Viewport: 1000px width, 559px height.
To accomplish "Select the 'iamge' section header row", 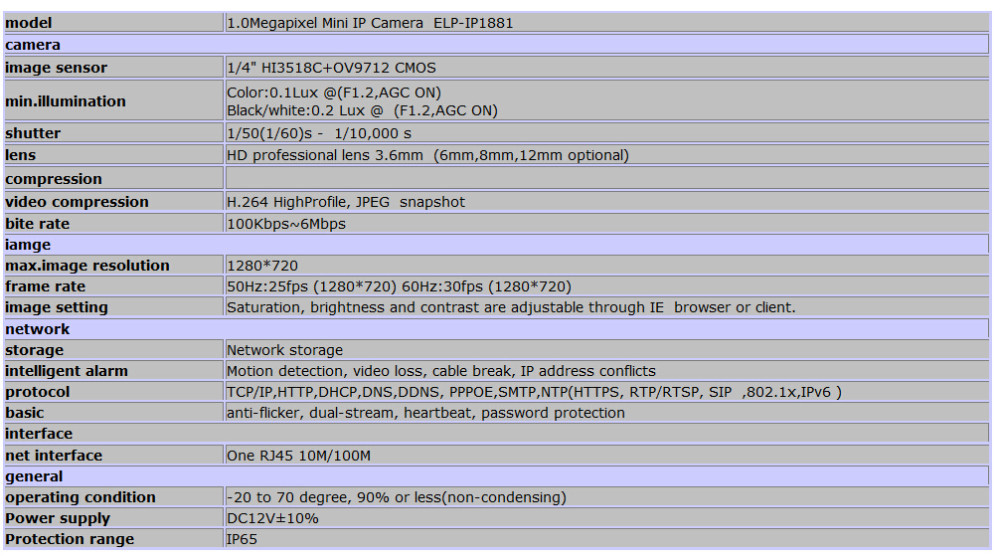I will 500,244.
